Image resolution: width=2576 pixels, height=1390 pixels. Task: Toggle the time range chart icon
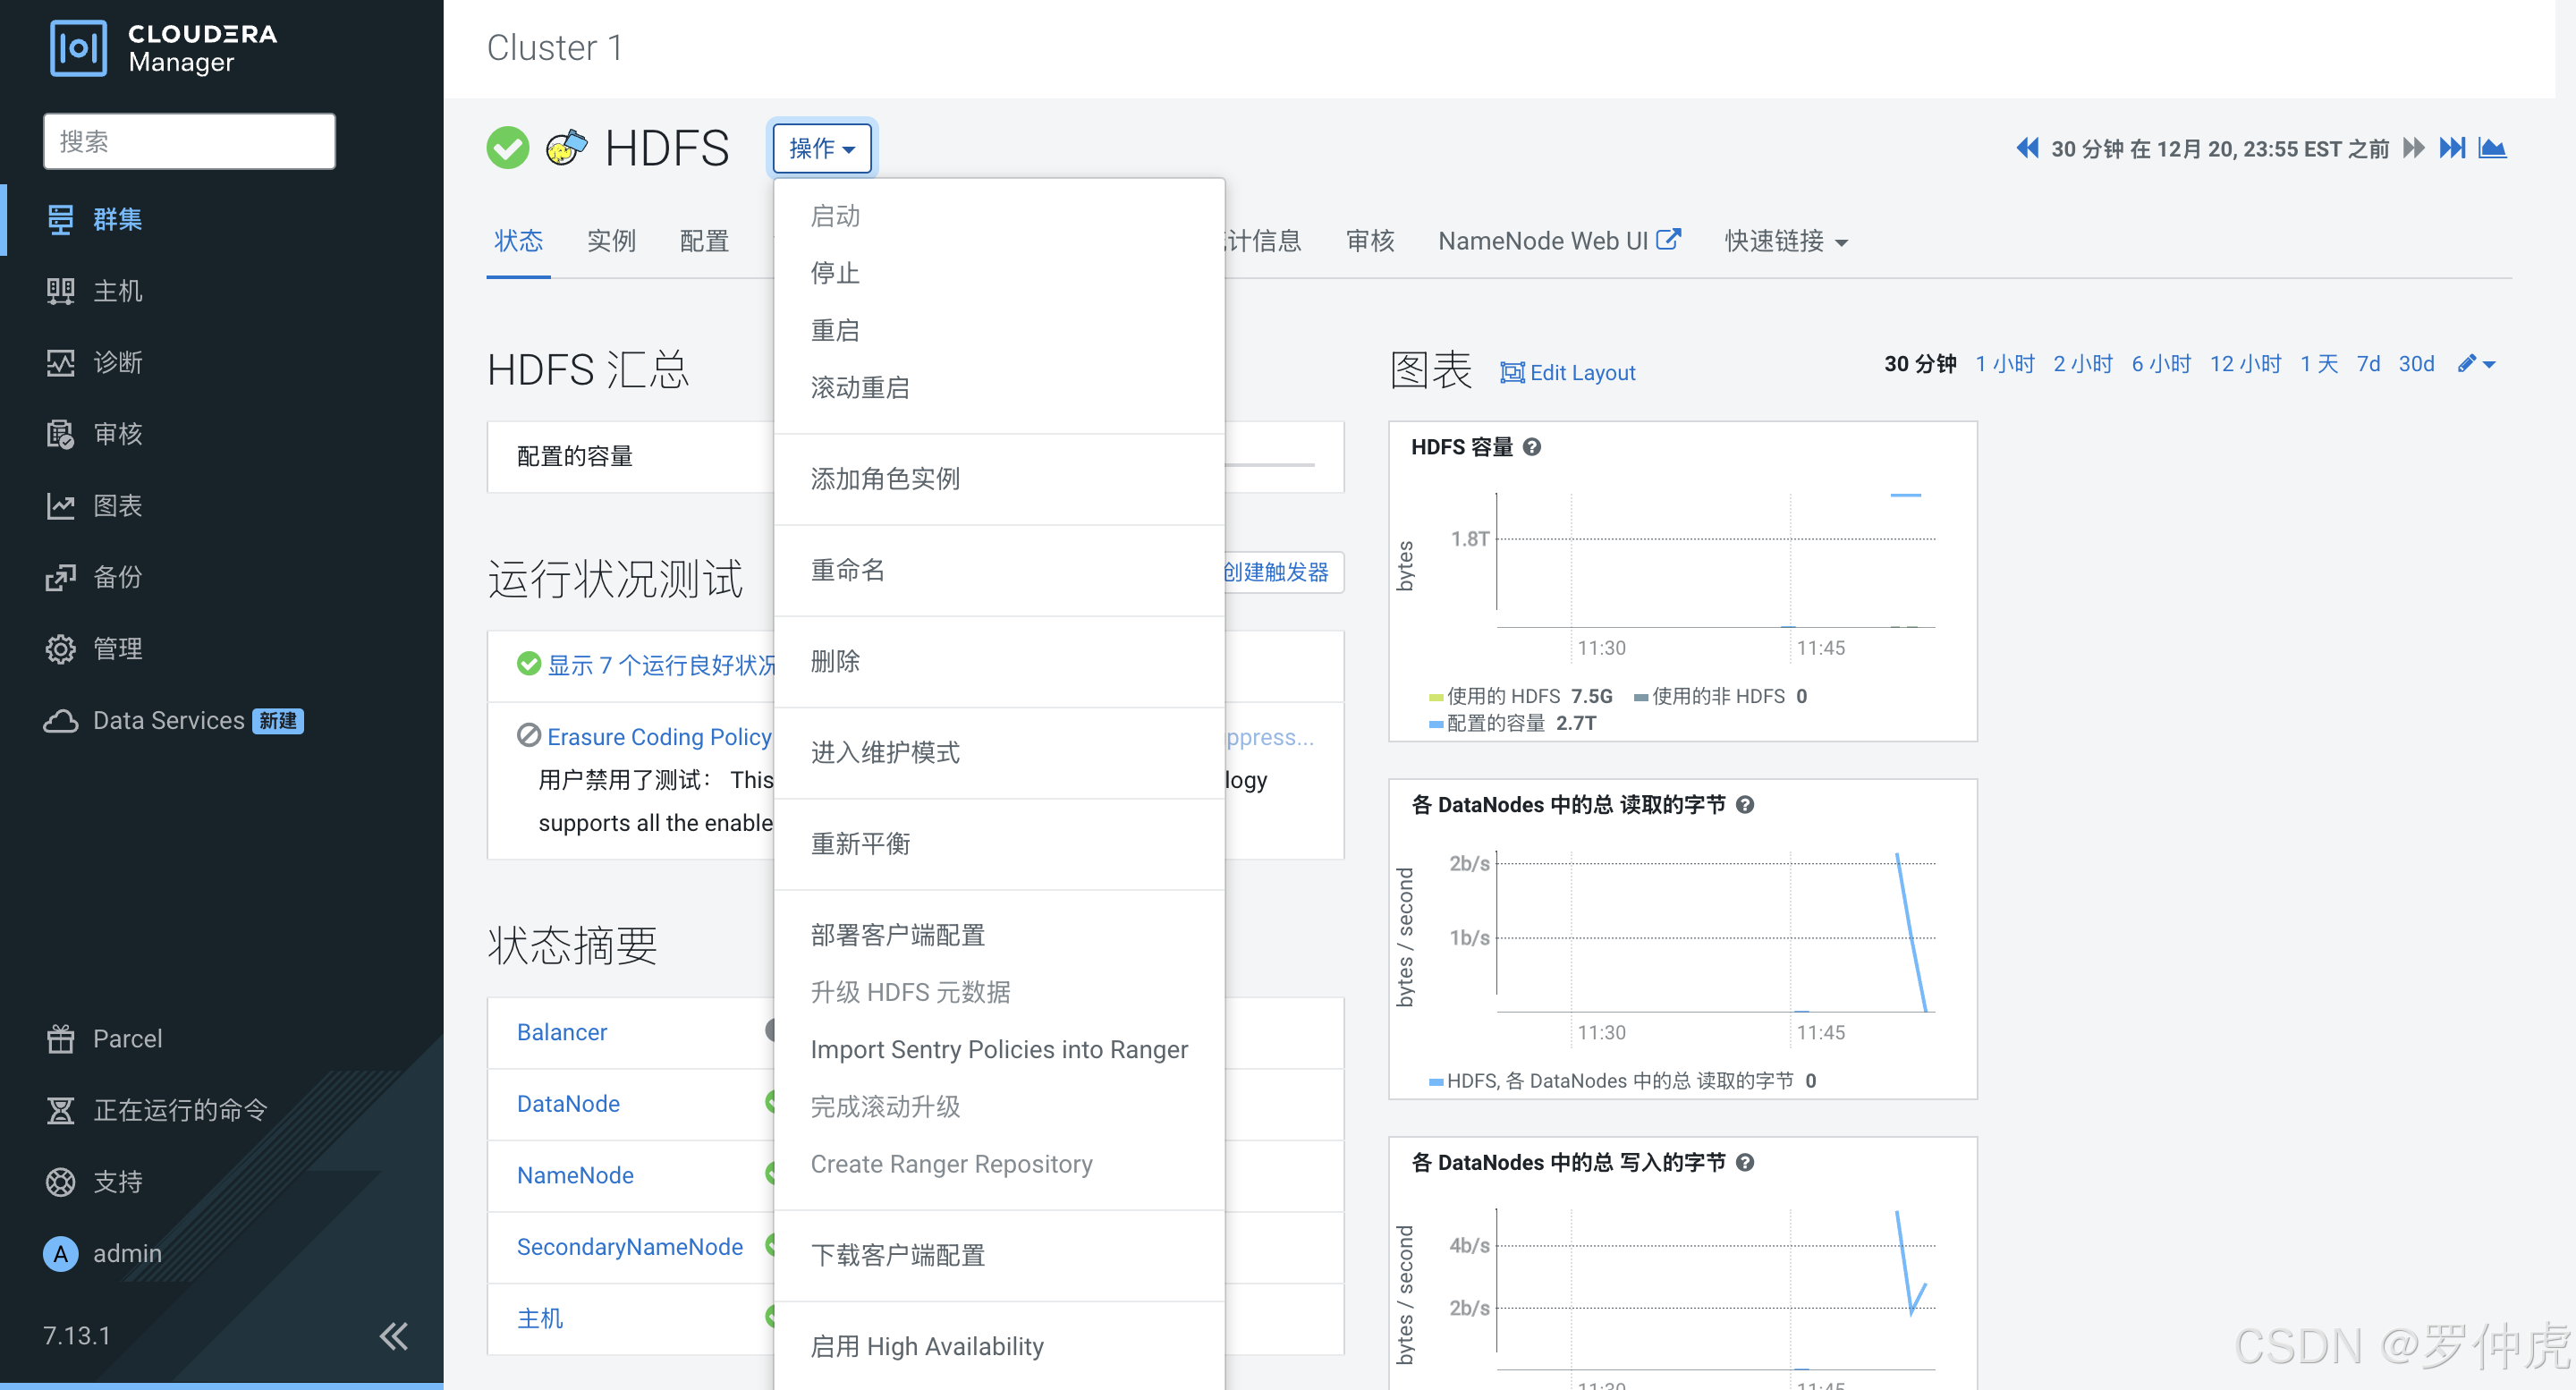coord(2492,149)
